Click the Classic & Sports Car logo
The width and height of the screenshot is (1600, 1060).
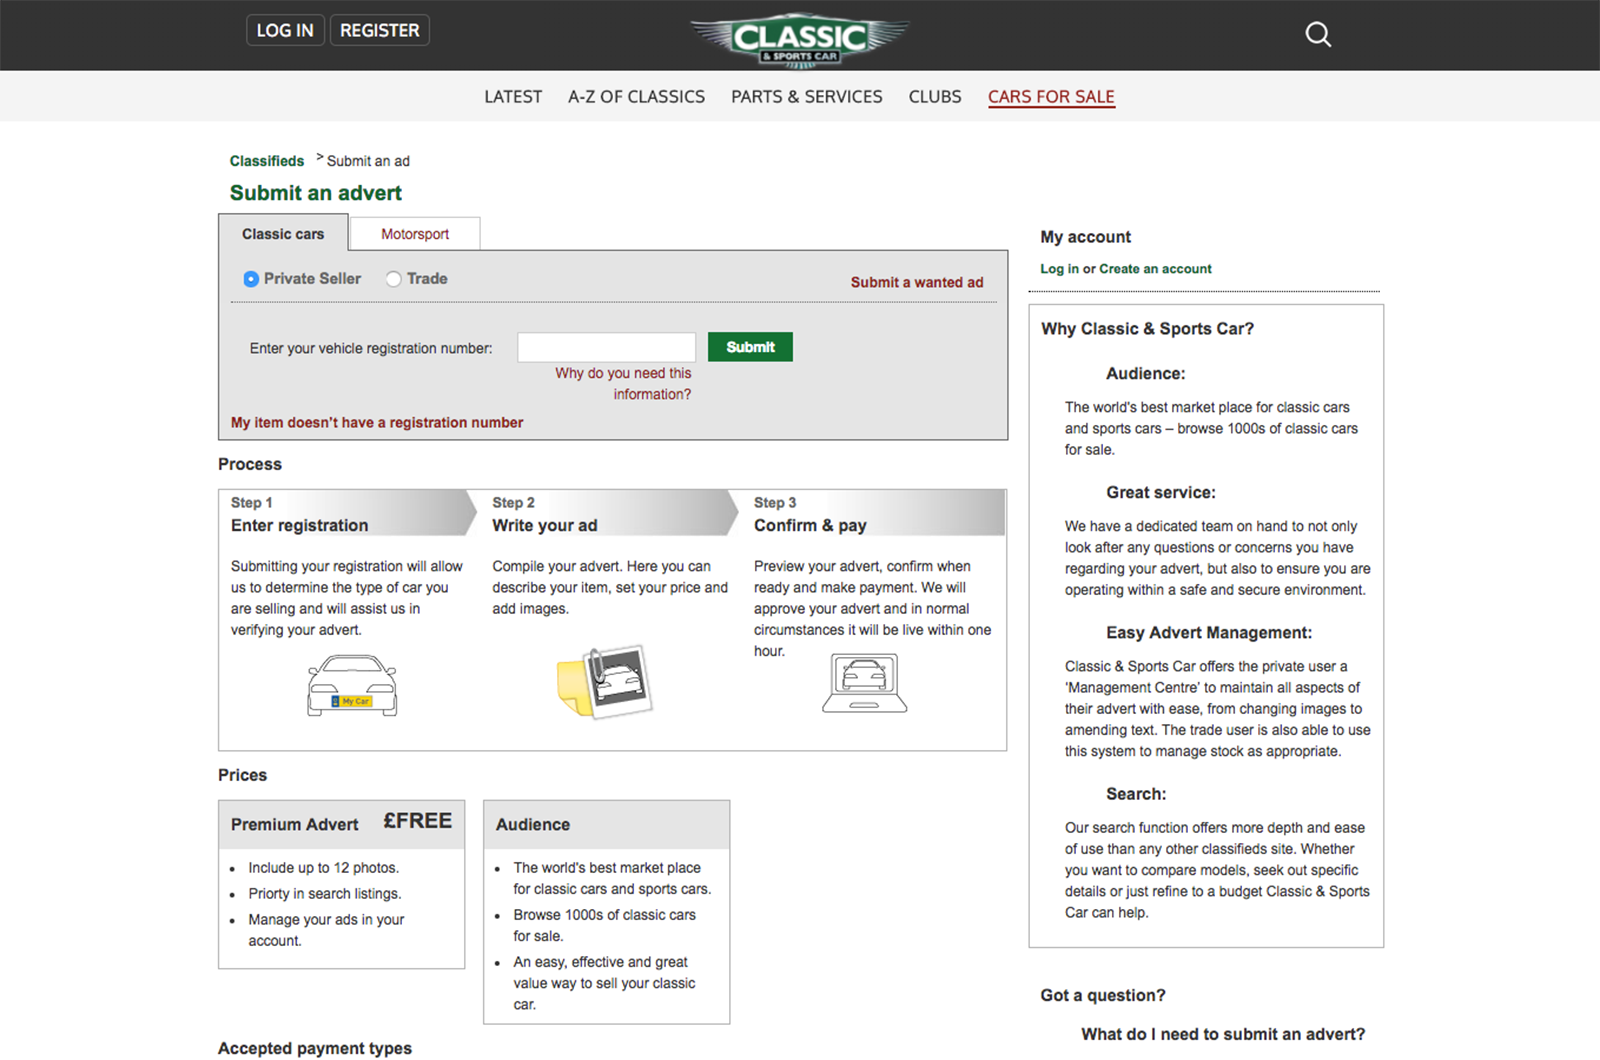(799, 39)
